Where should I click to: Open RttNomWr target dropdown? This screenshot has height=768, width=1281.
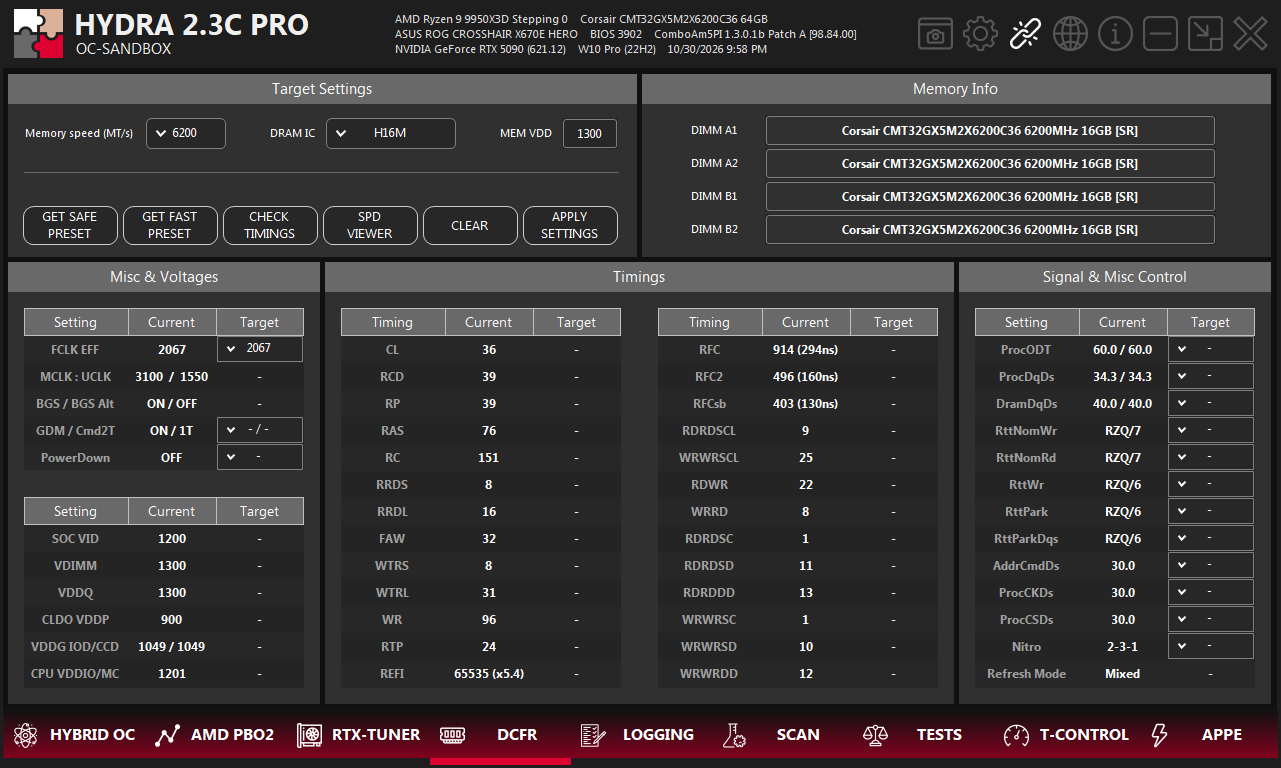pos(1211,430)
